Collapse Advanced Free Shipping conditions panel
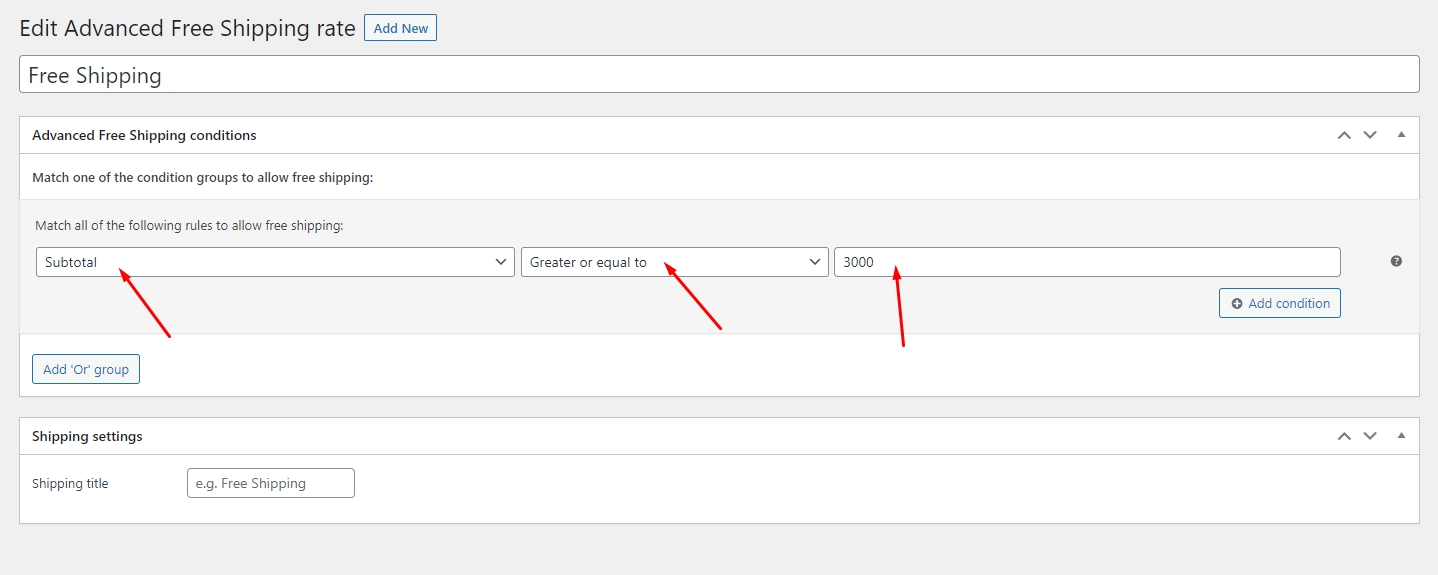 tap(1401, 135)
